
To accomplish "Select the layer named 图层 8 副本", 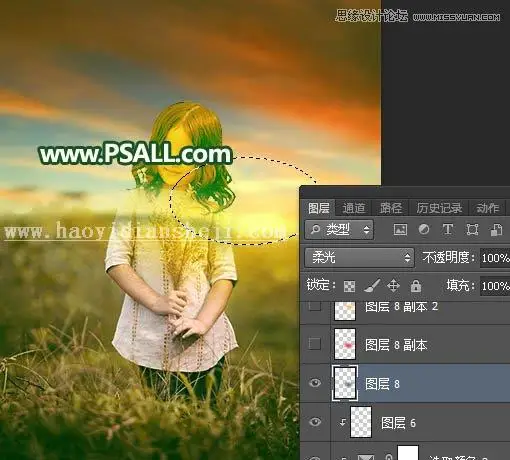I will click(396, 345).
